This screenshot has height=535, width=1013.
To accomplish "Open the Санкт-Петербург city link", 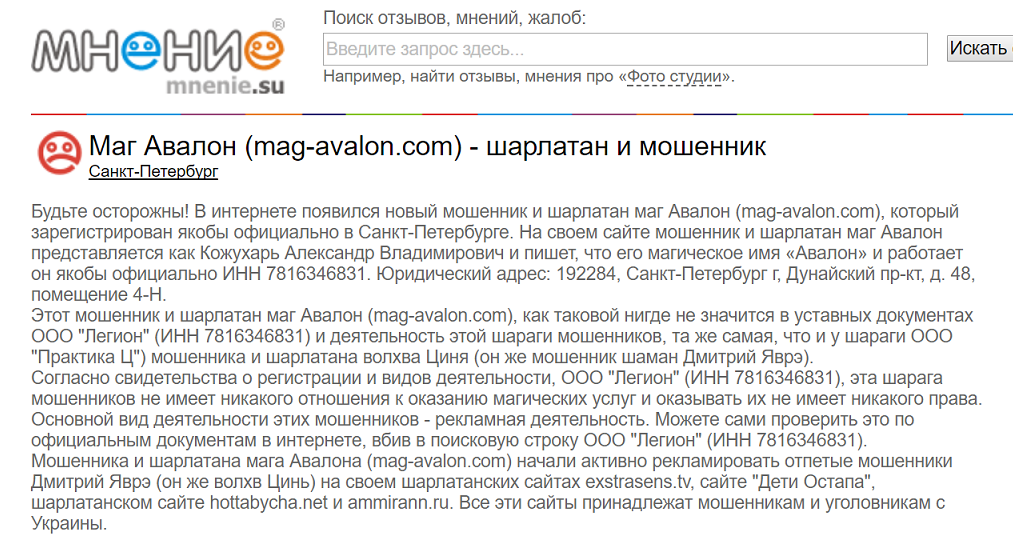I will point(153,171).
